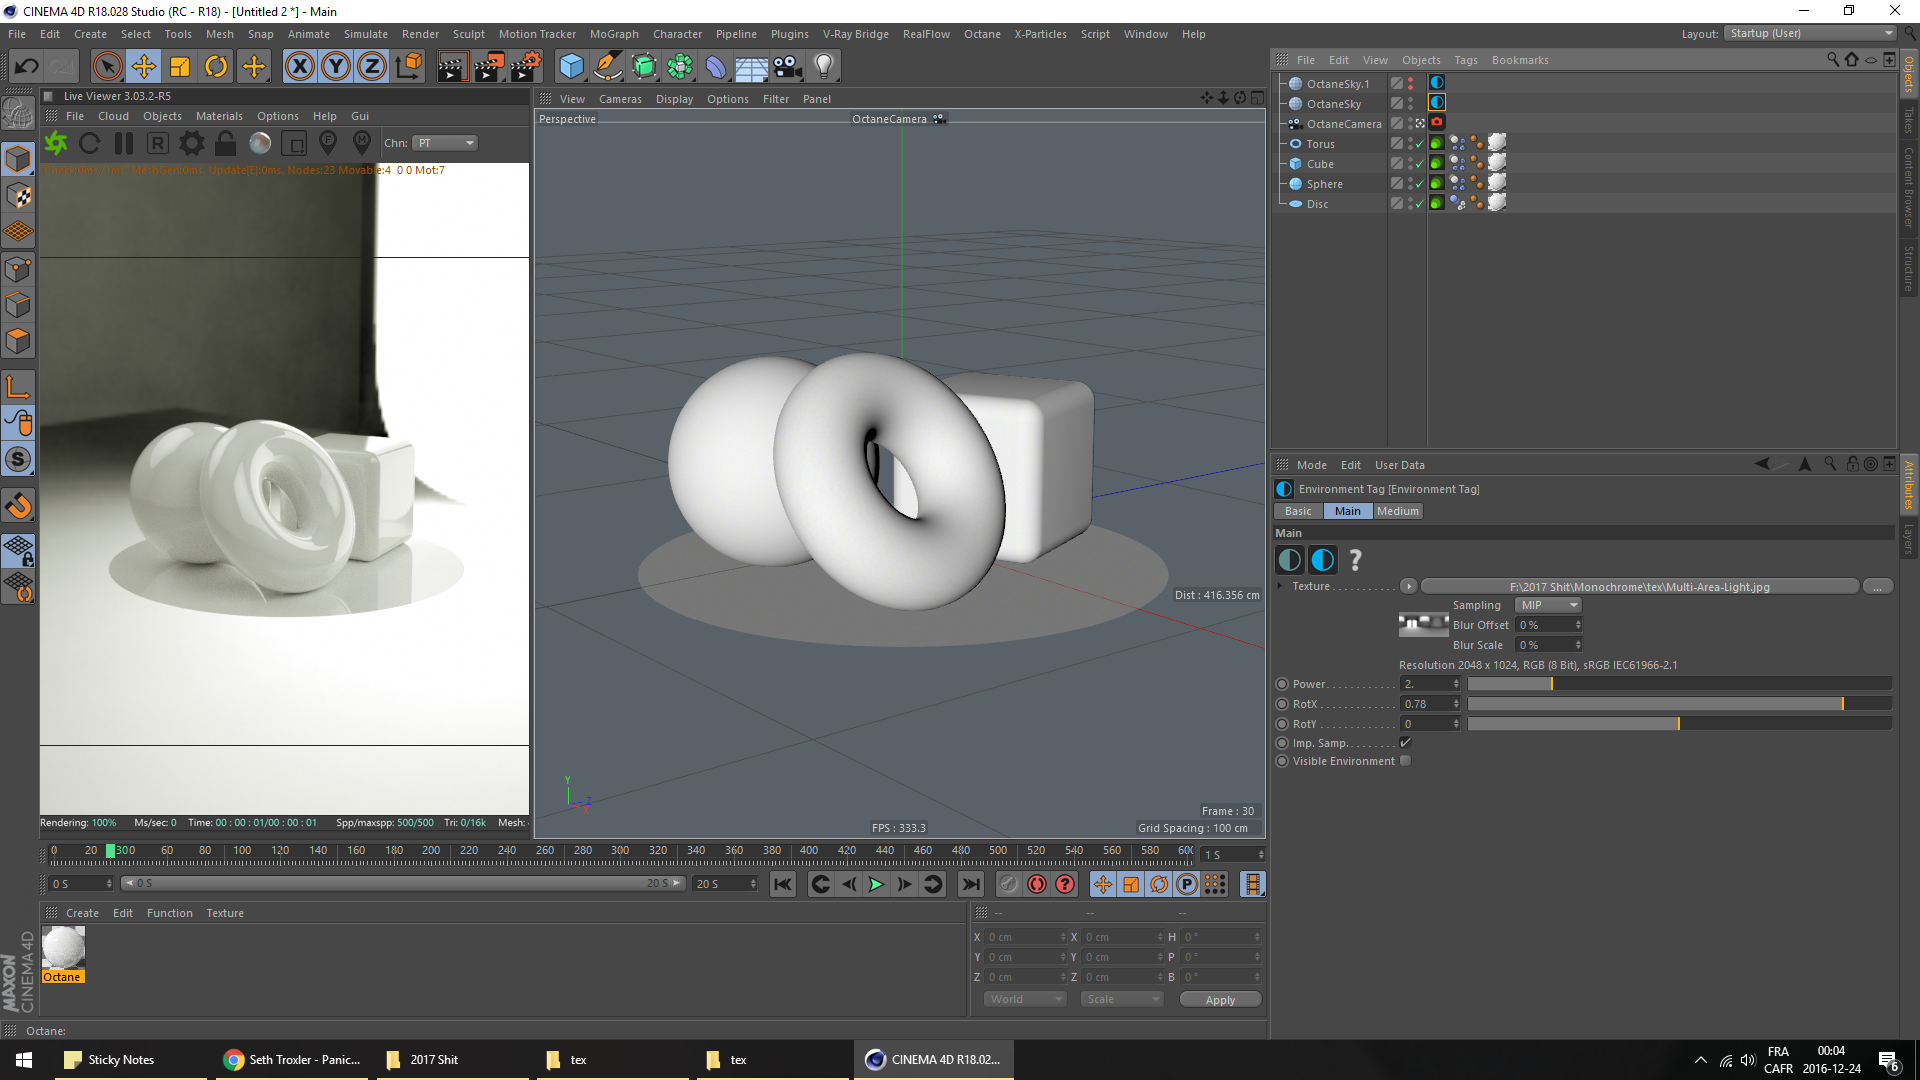
Task: Select the Rotate tool in top toolbar
Action: 216,67
